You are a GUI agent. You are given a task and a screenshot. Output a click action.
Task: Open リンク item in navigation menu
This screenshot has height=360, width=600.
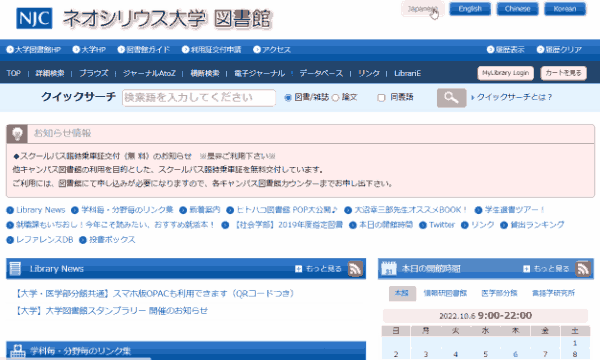click(369, 73)
